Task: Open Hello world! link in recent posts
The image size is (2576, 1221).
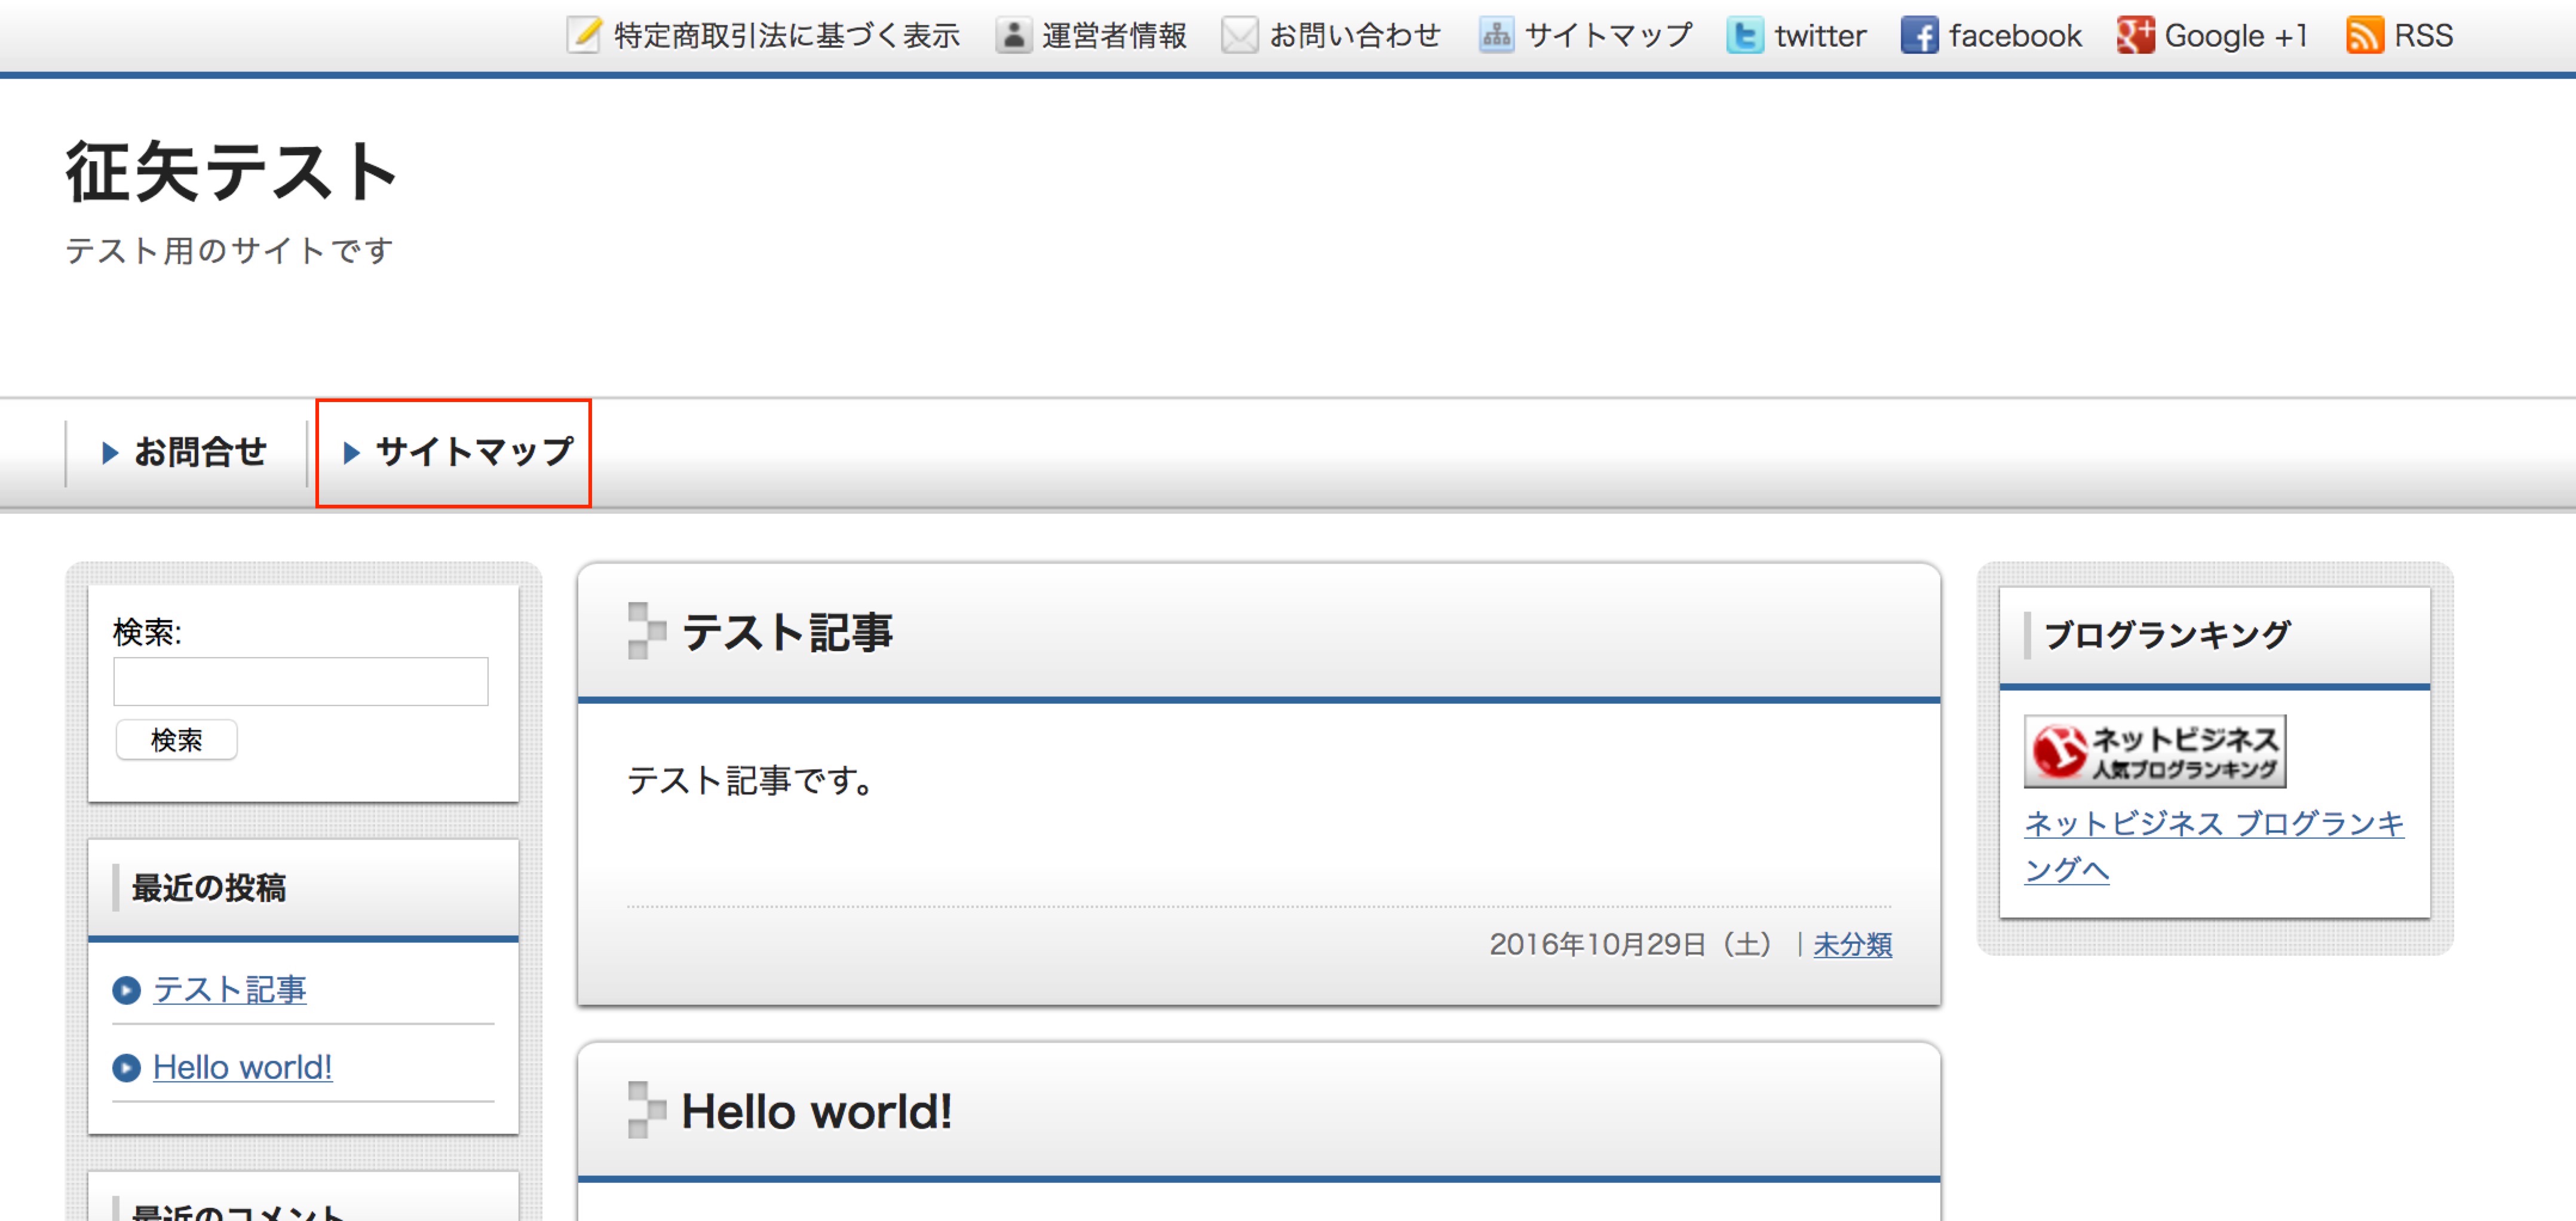Action: (x=242, y=1067)
